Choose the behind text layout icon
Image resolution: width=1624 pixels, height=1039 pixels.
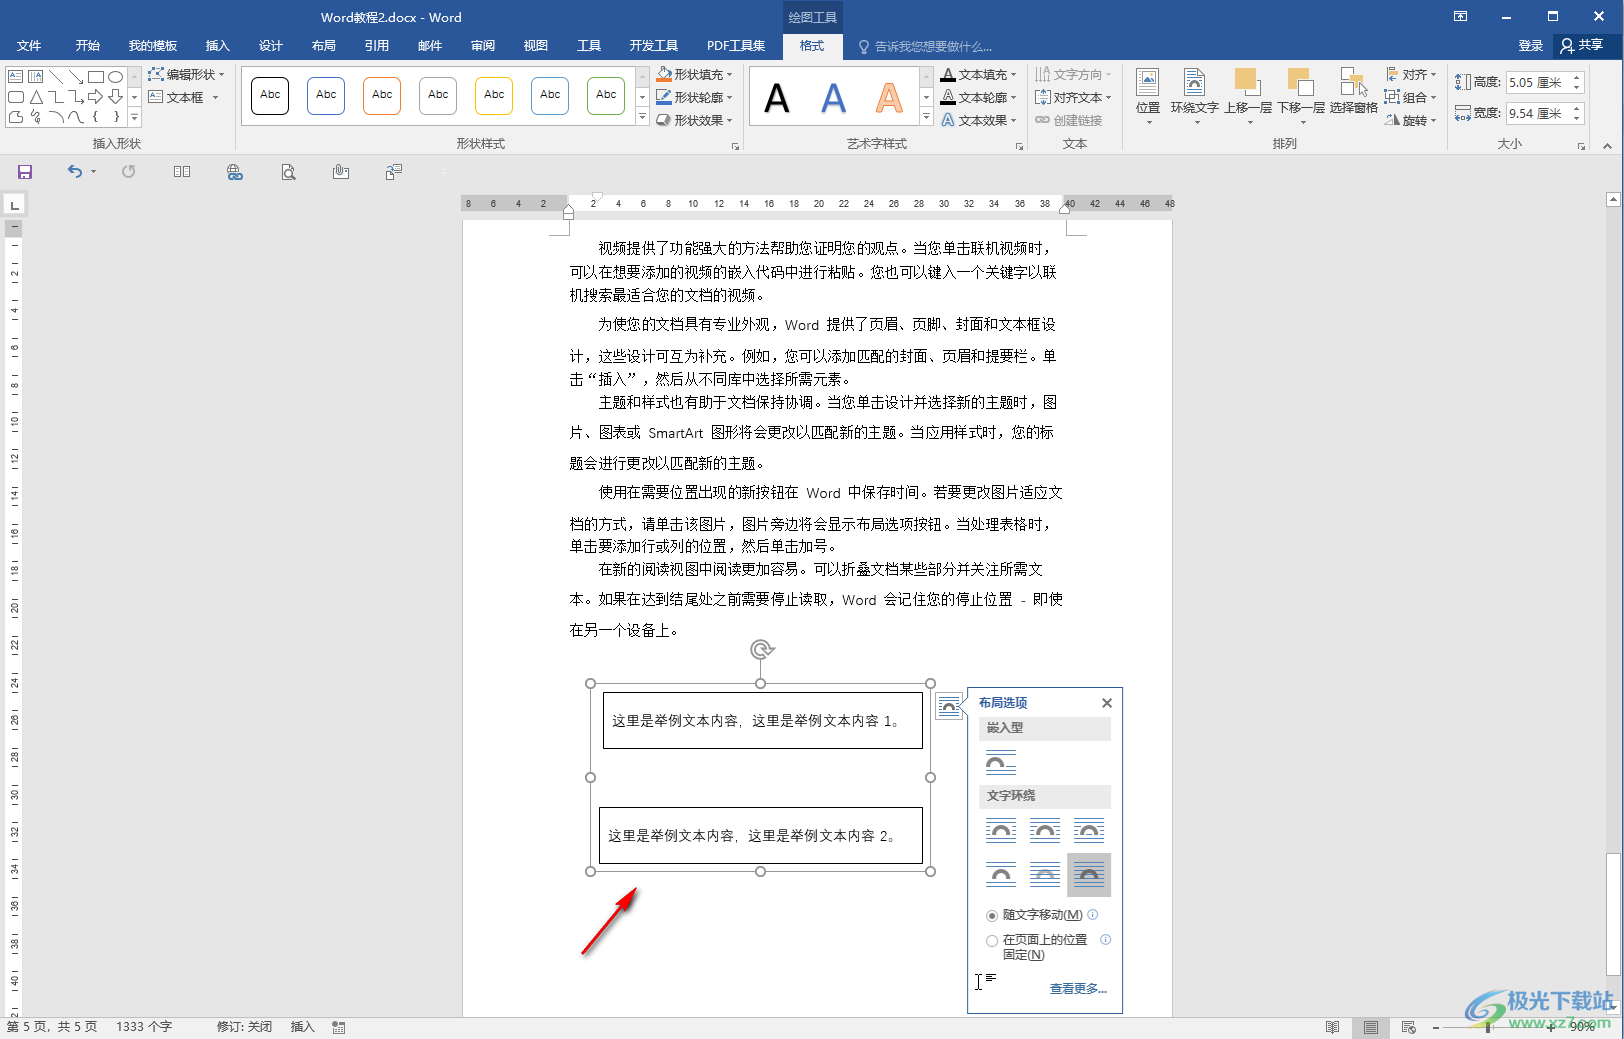[1045, 875]
